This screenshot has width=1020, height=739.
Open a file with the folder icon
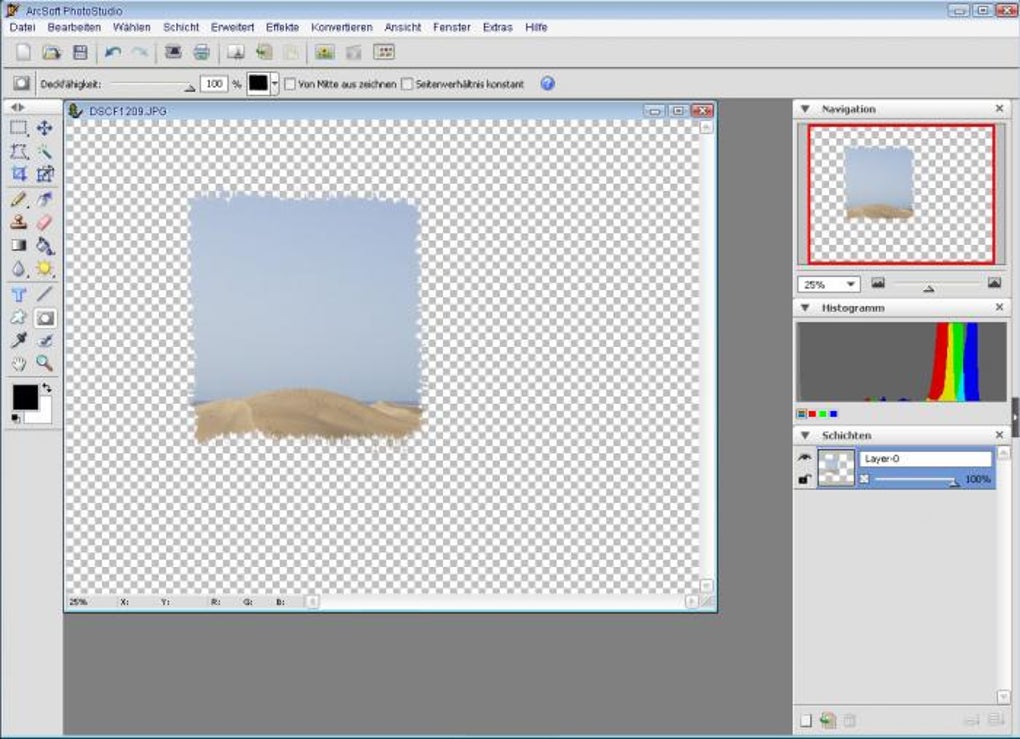[x=51, y=53]
